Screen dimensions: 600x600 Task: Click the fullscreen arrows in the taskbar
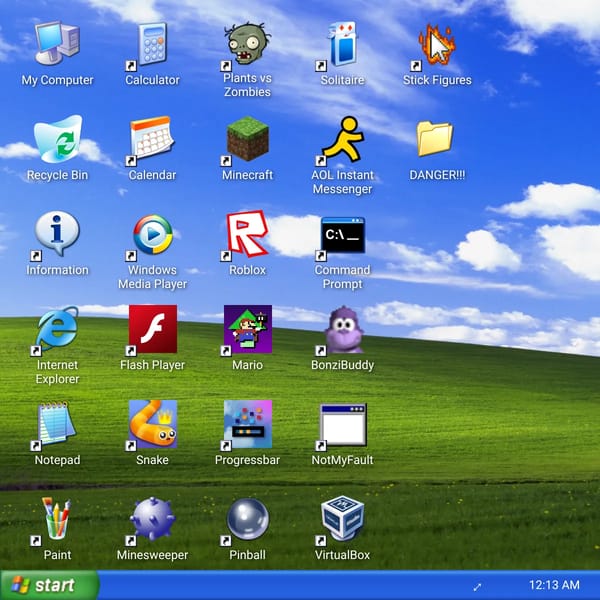(477, 586)
